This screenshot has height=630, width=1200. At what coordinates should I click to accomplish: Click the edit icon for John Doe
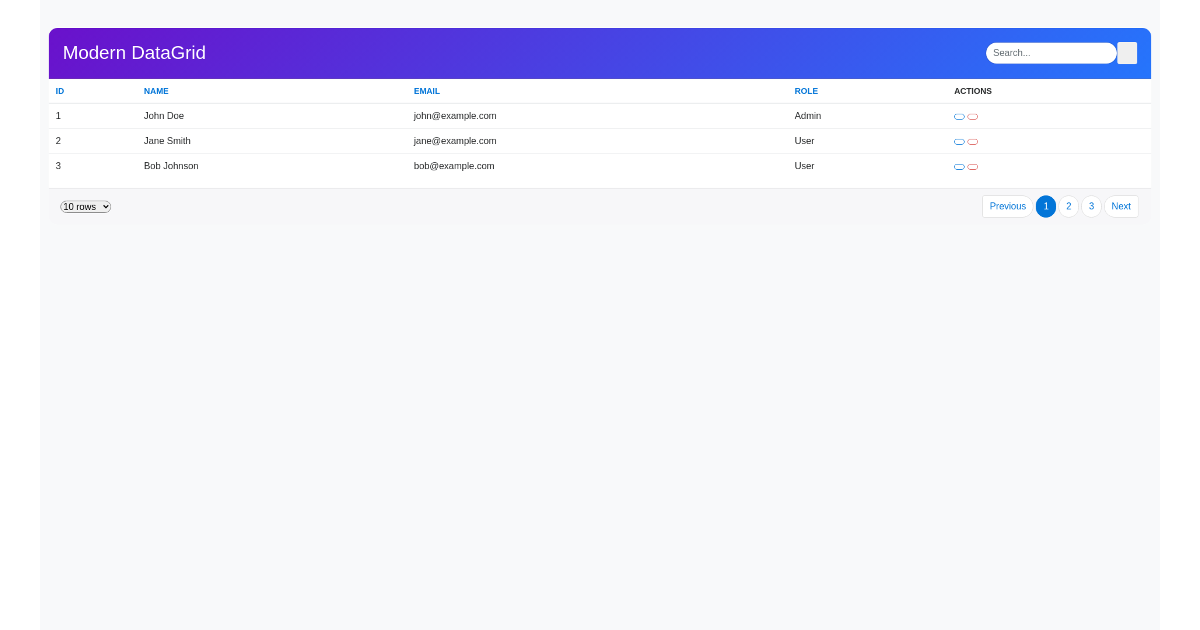tap(959, 116)
